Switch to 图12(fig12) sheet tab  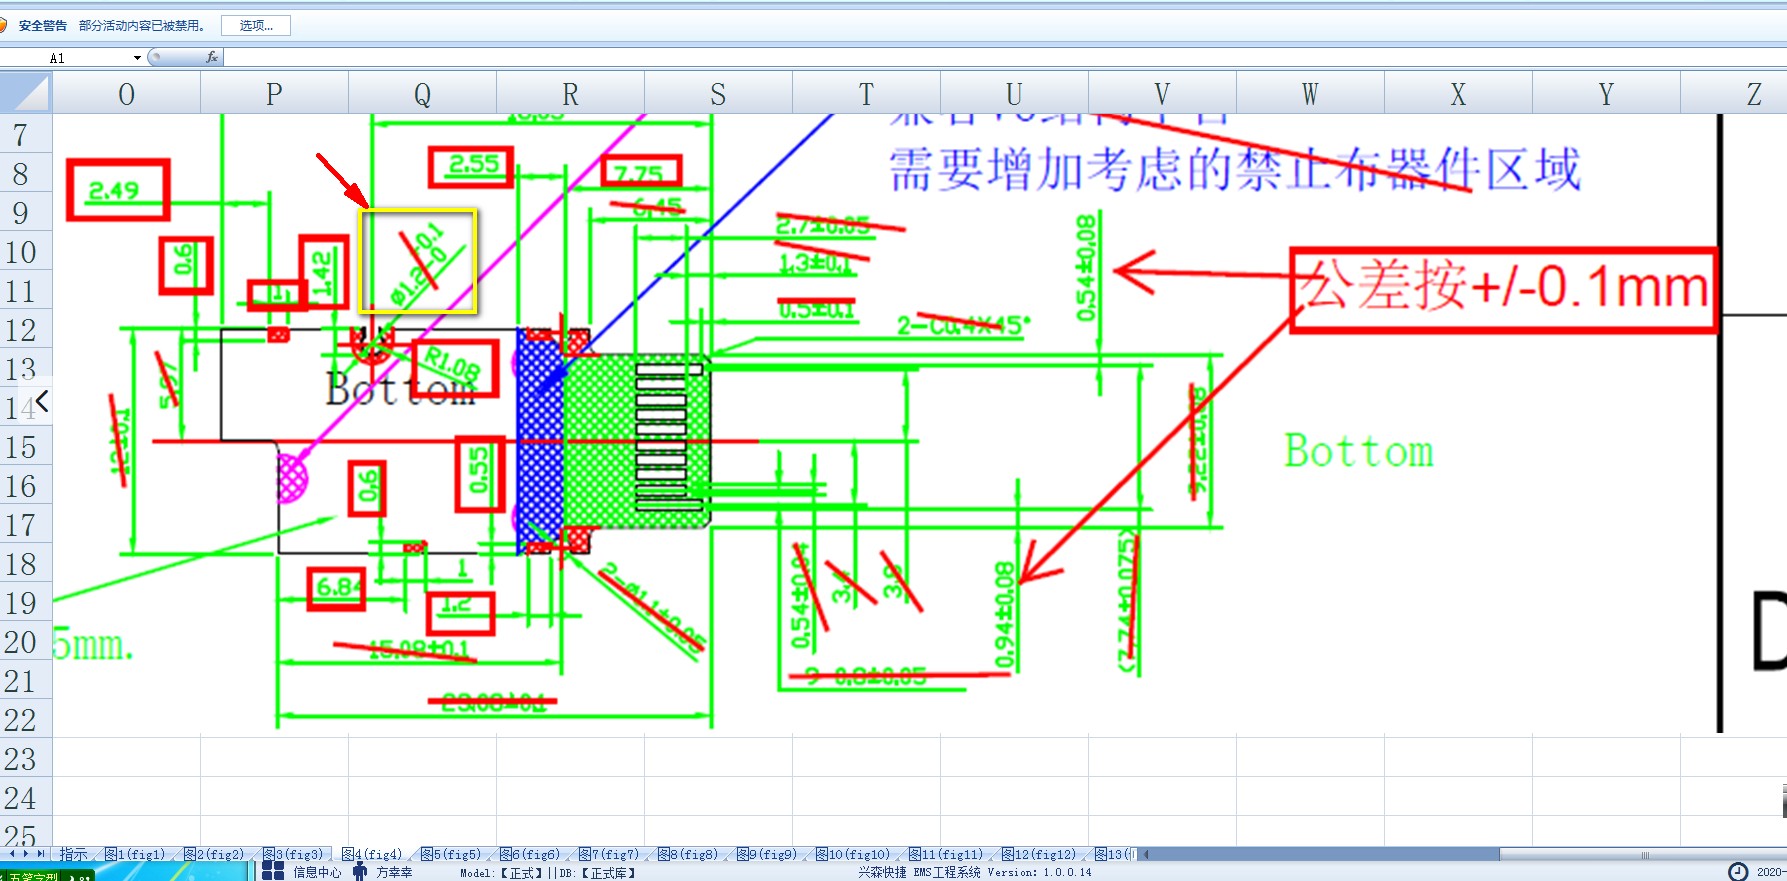click(1039, 854)
